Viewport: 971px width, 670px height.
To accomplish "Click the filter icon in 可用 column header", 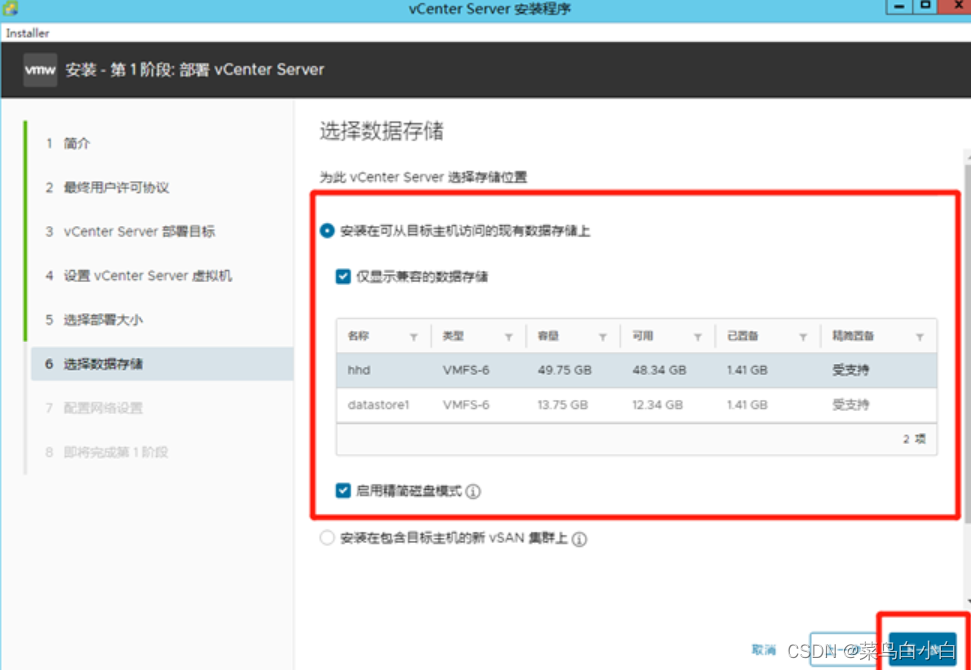I will pyautogui.click(x=697, y=337).
